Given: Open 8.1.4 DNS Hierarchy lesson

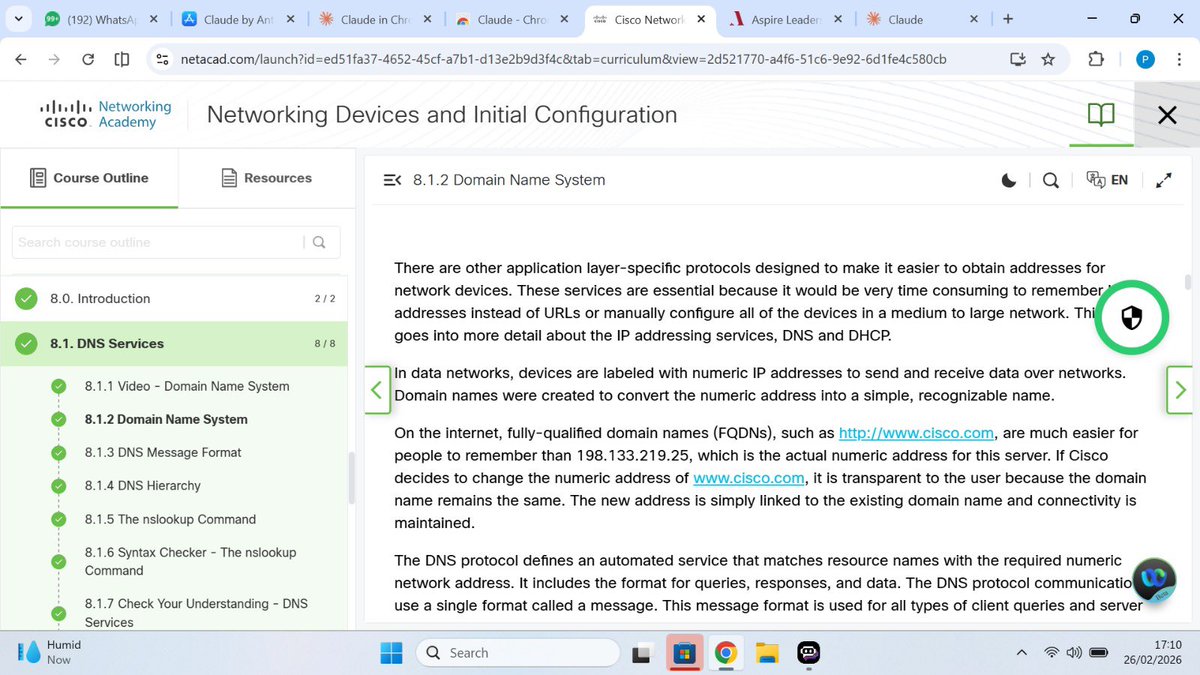Looking at the screenshot, I should click(142, 485).
